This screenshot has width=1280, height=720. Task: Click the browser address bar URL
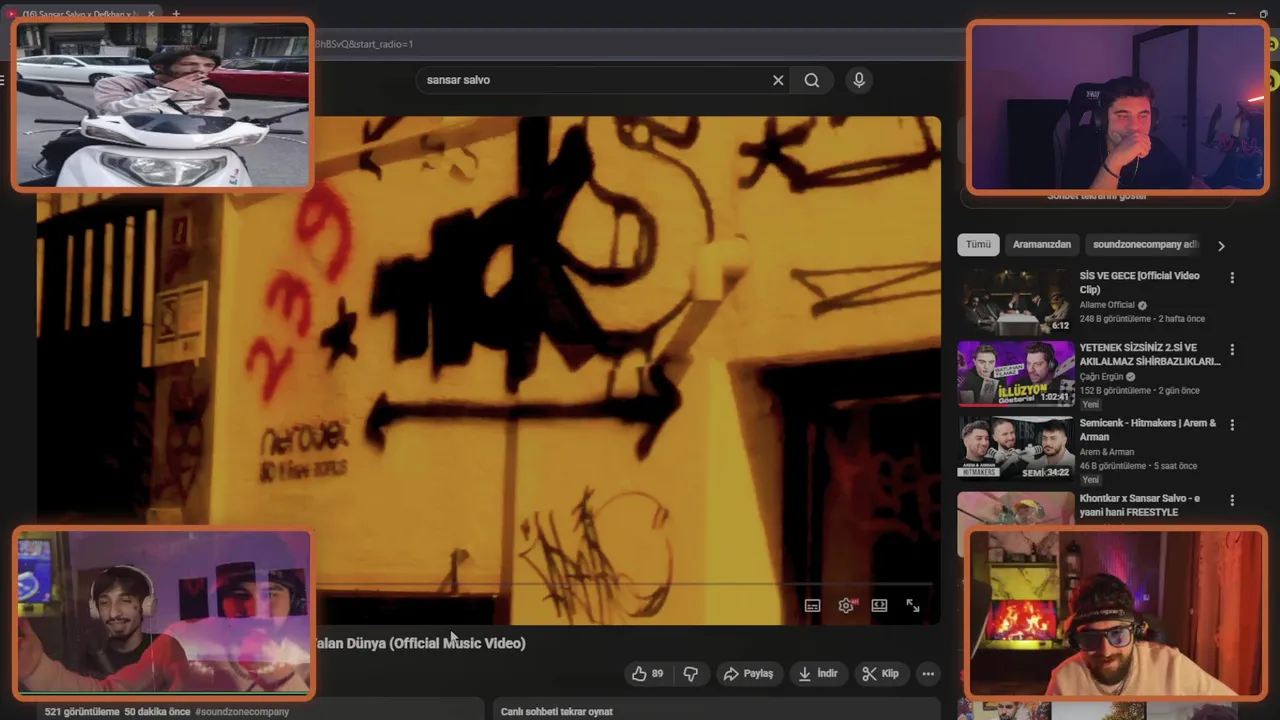(365, 44)
